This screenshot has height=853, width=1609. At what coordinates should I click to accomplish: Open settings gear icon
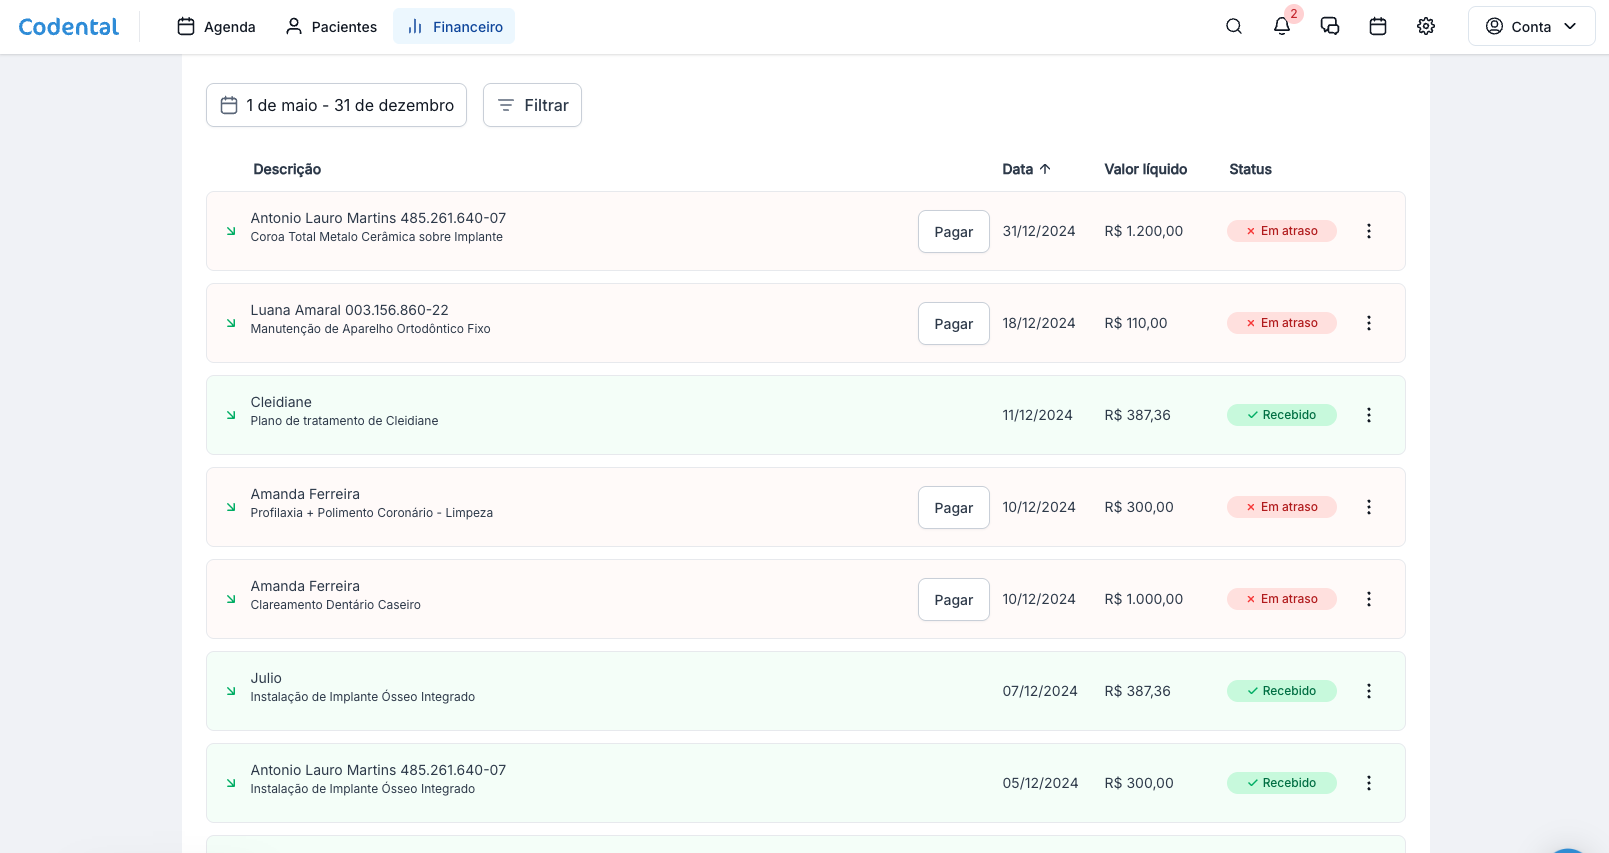pyautogui.click(x=1426, y=27)
